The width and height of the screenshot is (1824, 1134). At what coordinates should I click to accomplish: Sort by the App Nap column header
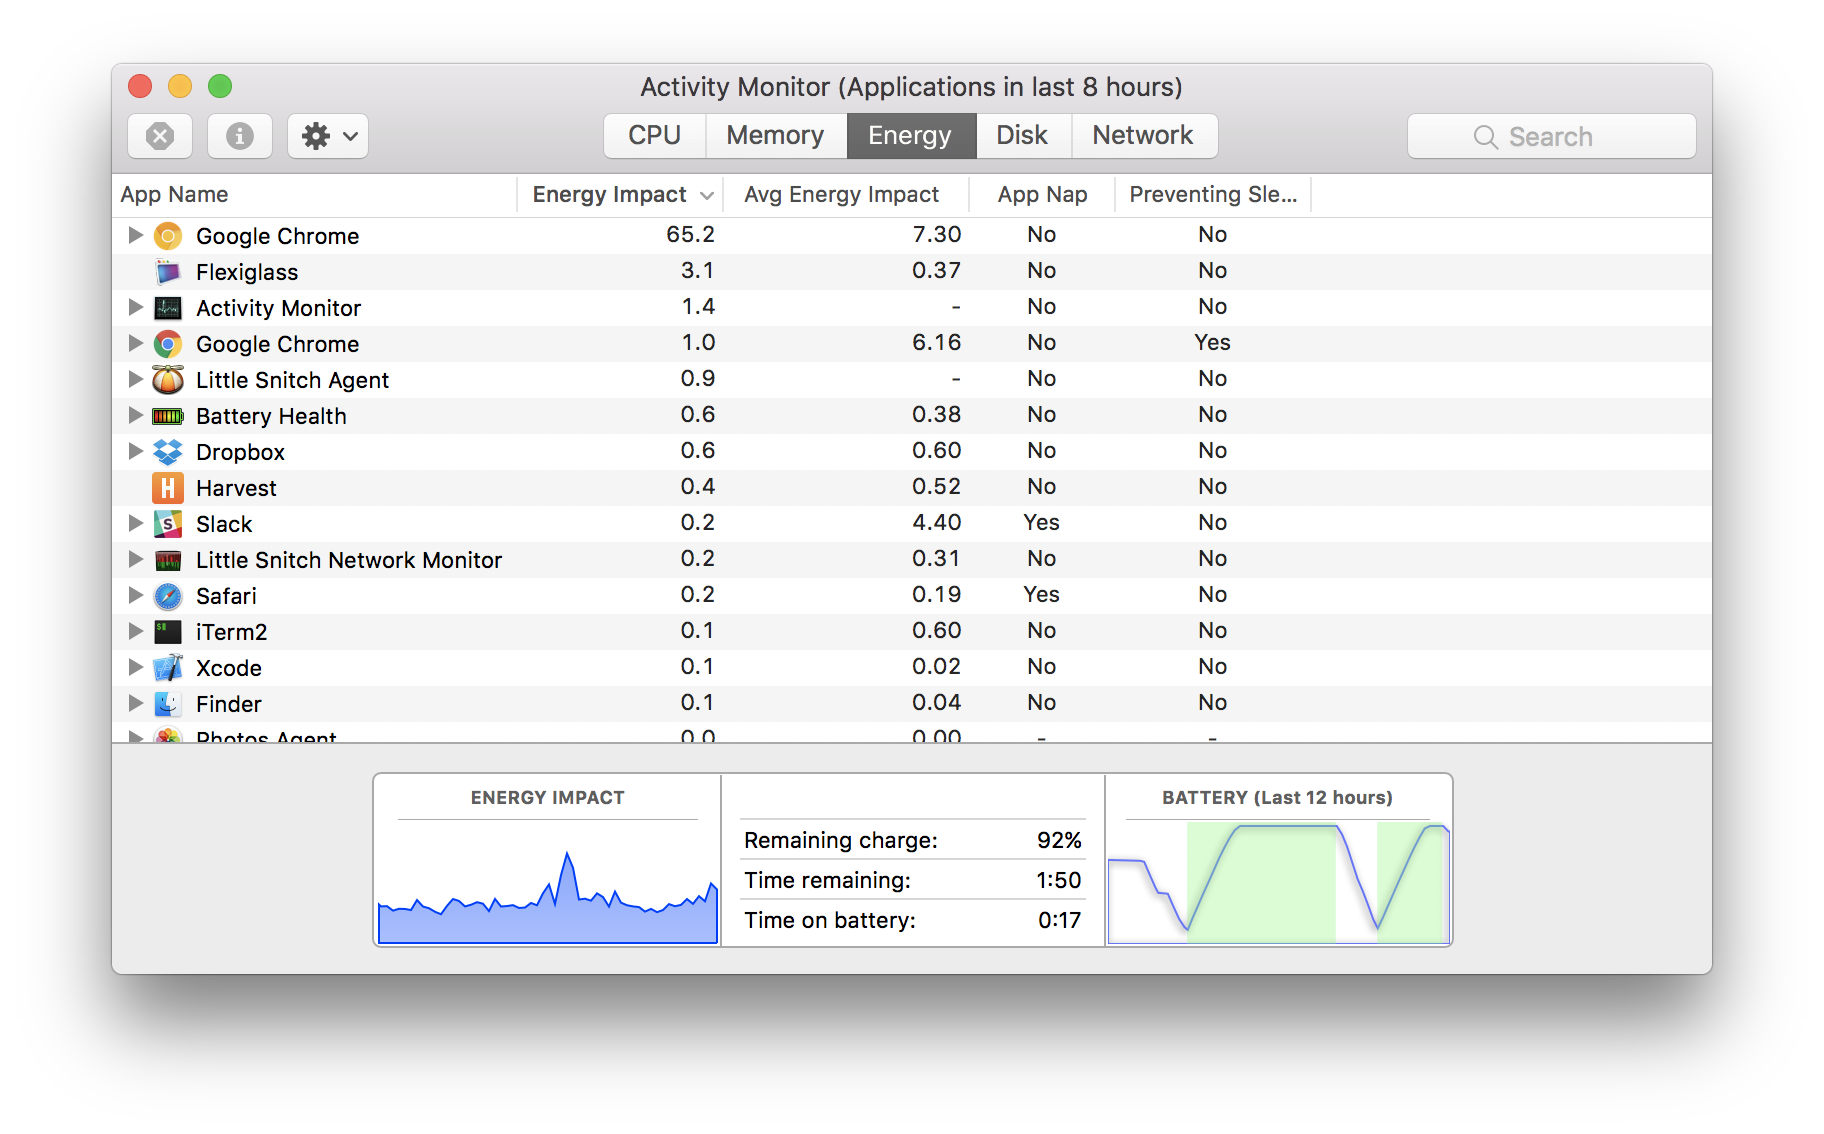pyautogui.click(x=1042, y=195)
